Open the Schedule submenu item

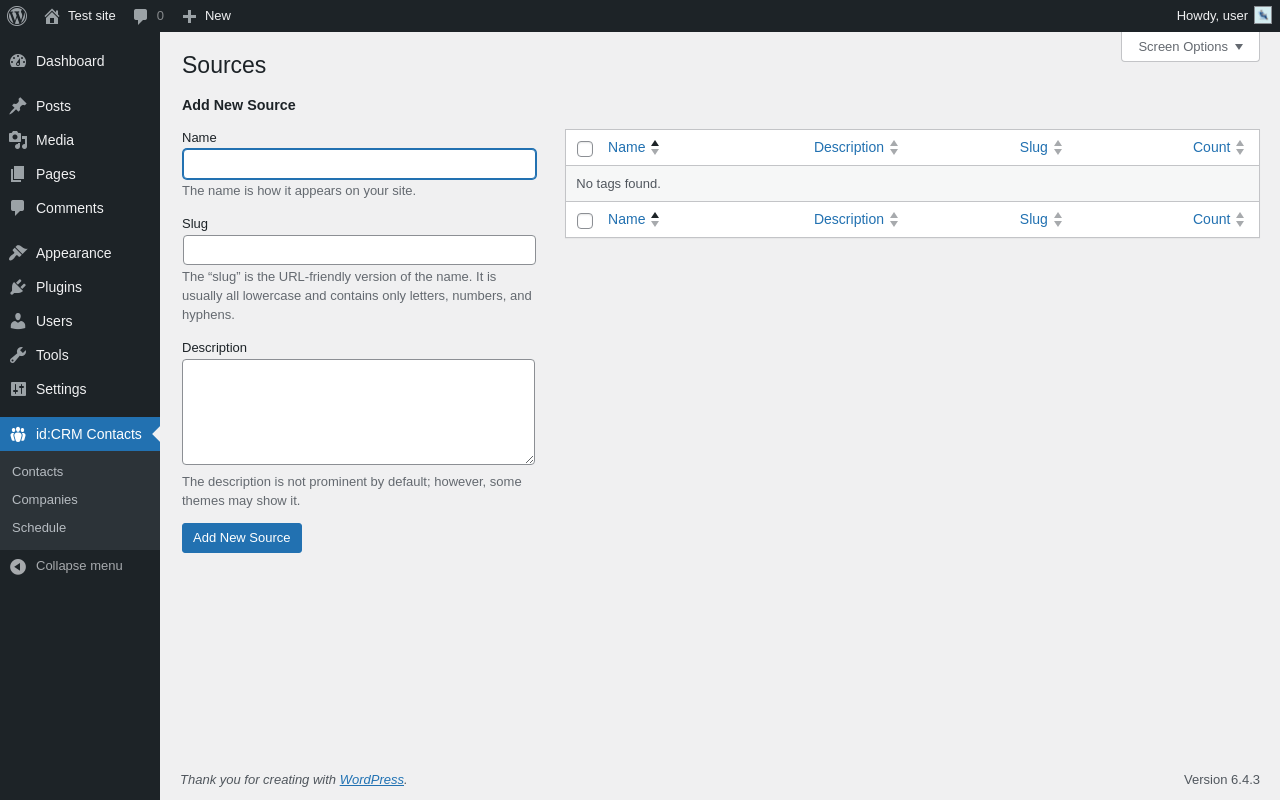39,528
